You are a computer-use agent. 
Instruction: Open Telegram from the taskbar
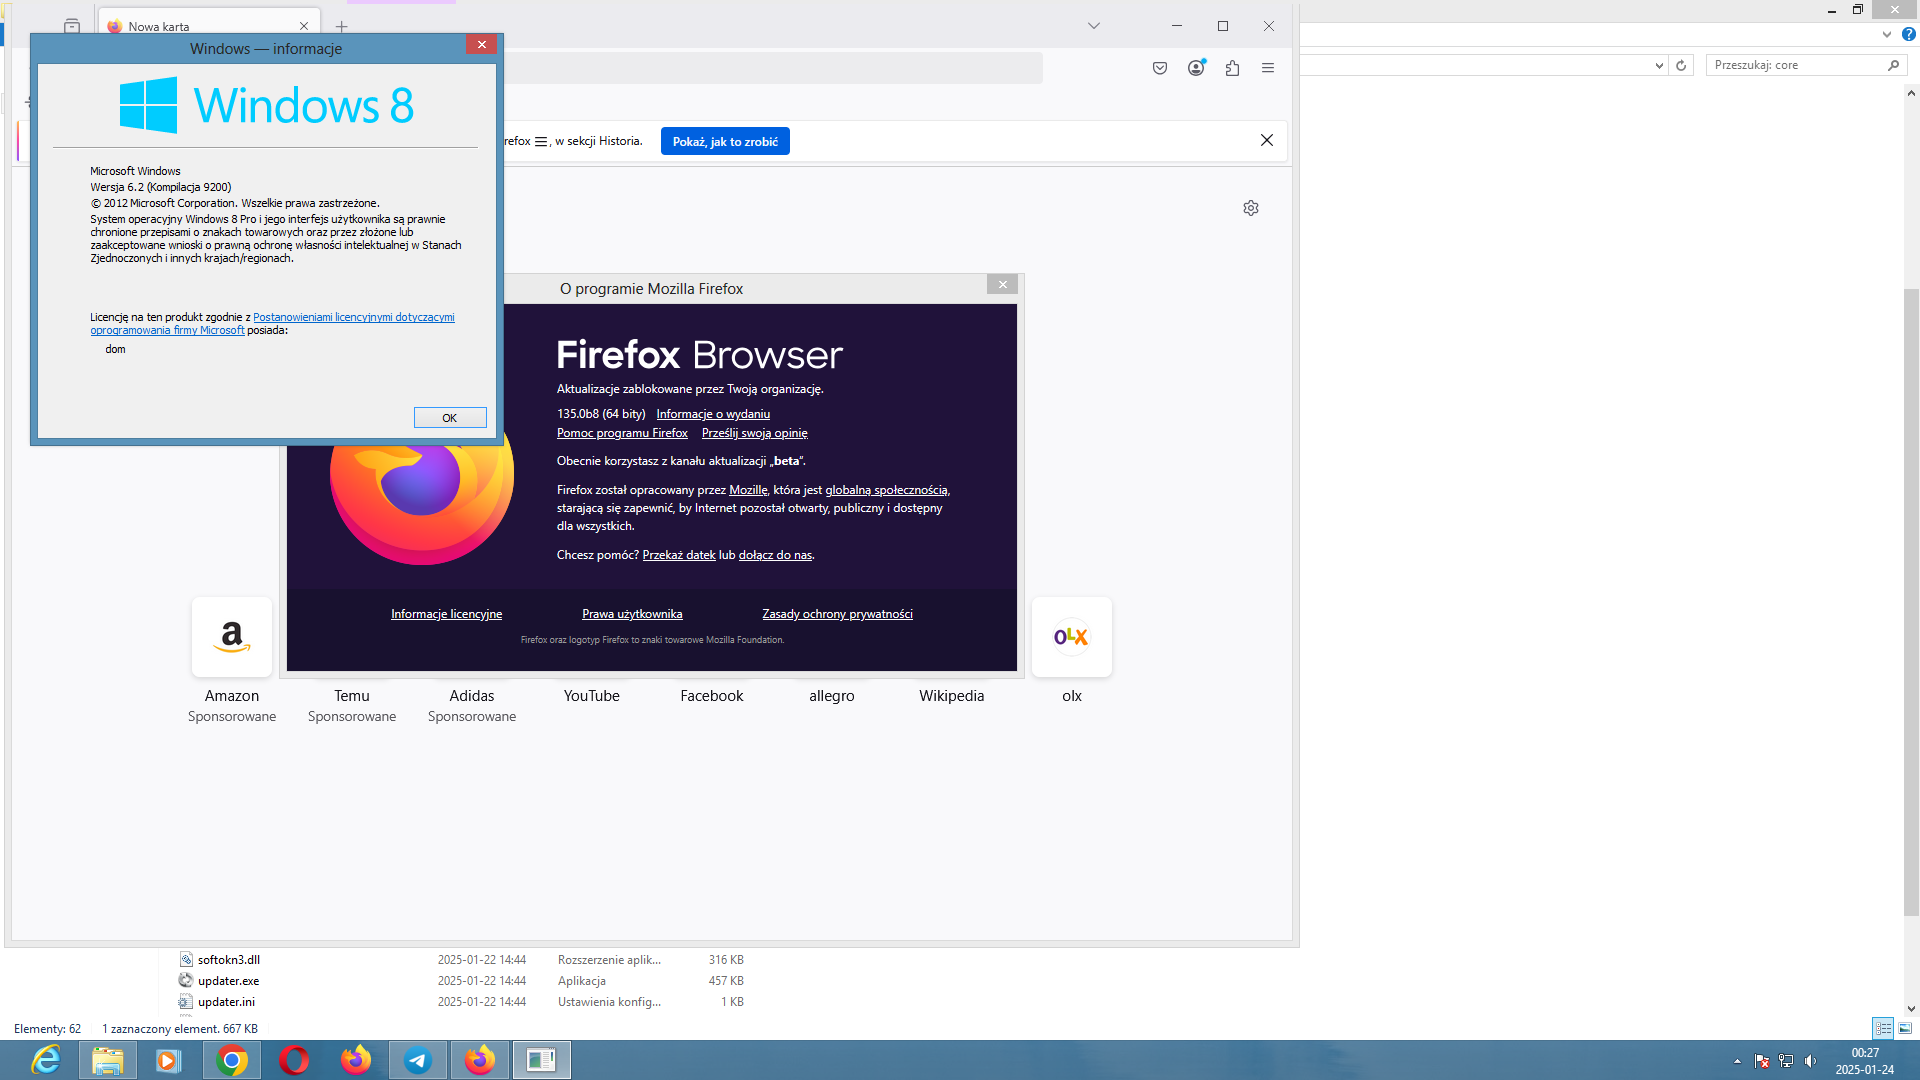tap(418, 1060)
